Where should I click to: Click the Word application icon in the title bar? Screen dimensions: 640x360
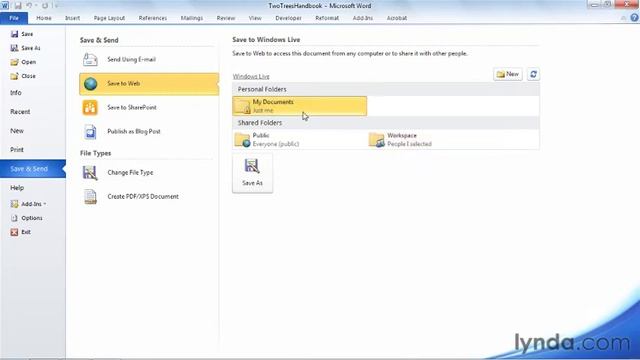point(4,5)
